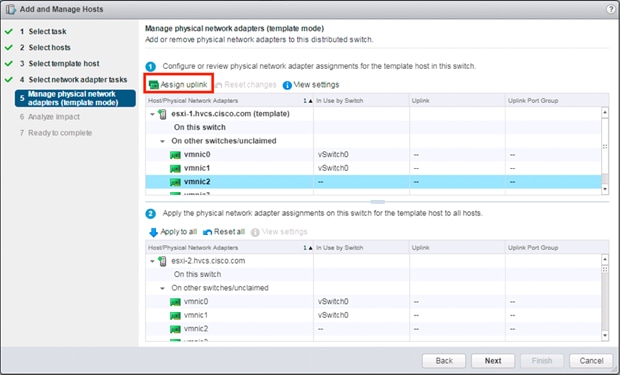Open View settings in the template host toolbar
The width and height of the screenshot is (620, 375).
[311, 85]
